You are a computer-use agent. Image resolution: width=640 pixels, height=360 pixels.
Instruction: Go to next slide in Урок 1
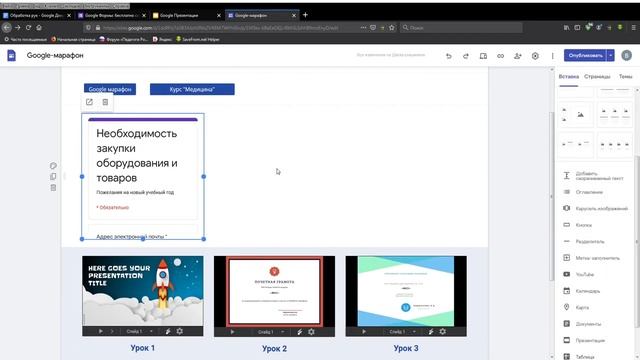pyautogui.click(x=112, y=331)
